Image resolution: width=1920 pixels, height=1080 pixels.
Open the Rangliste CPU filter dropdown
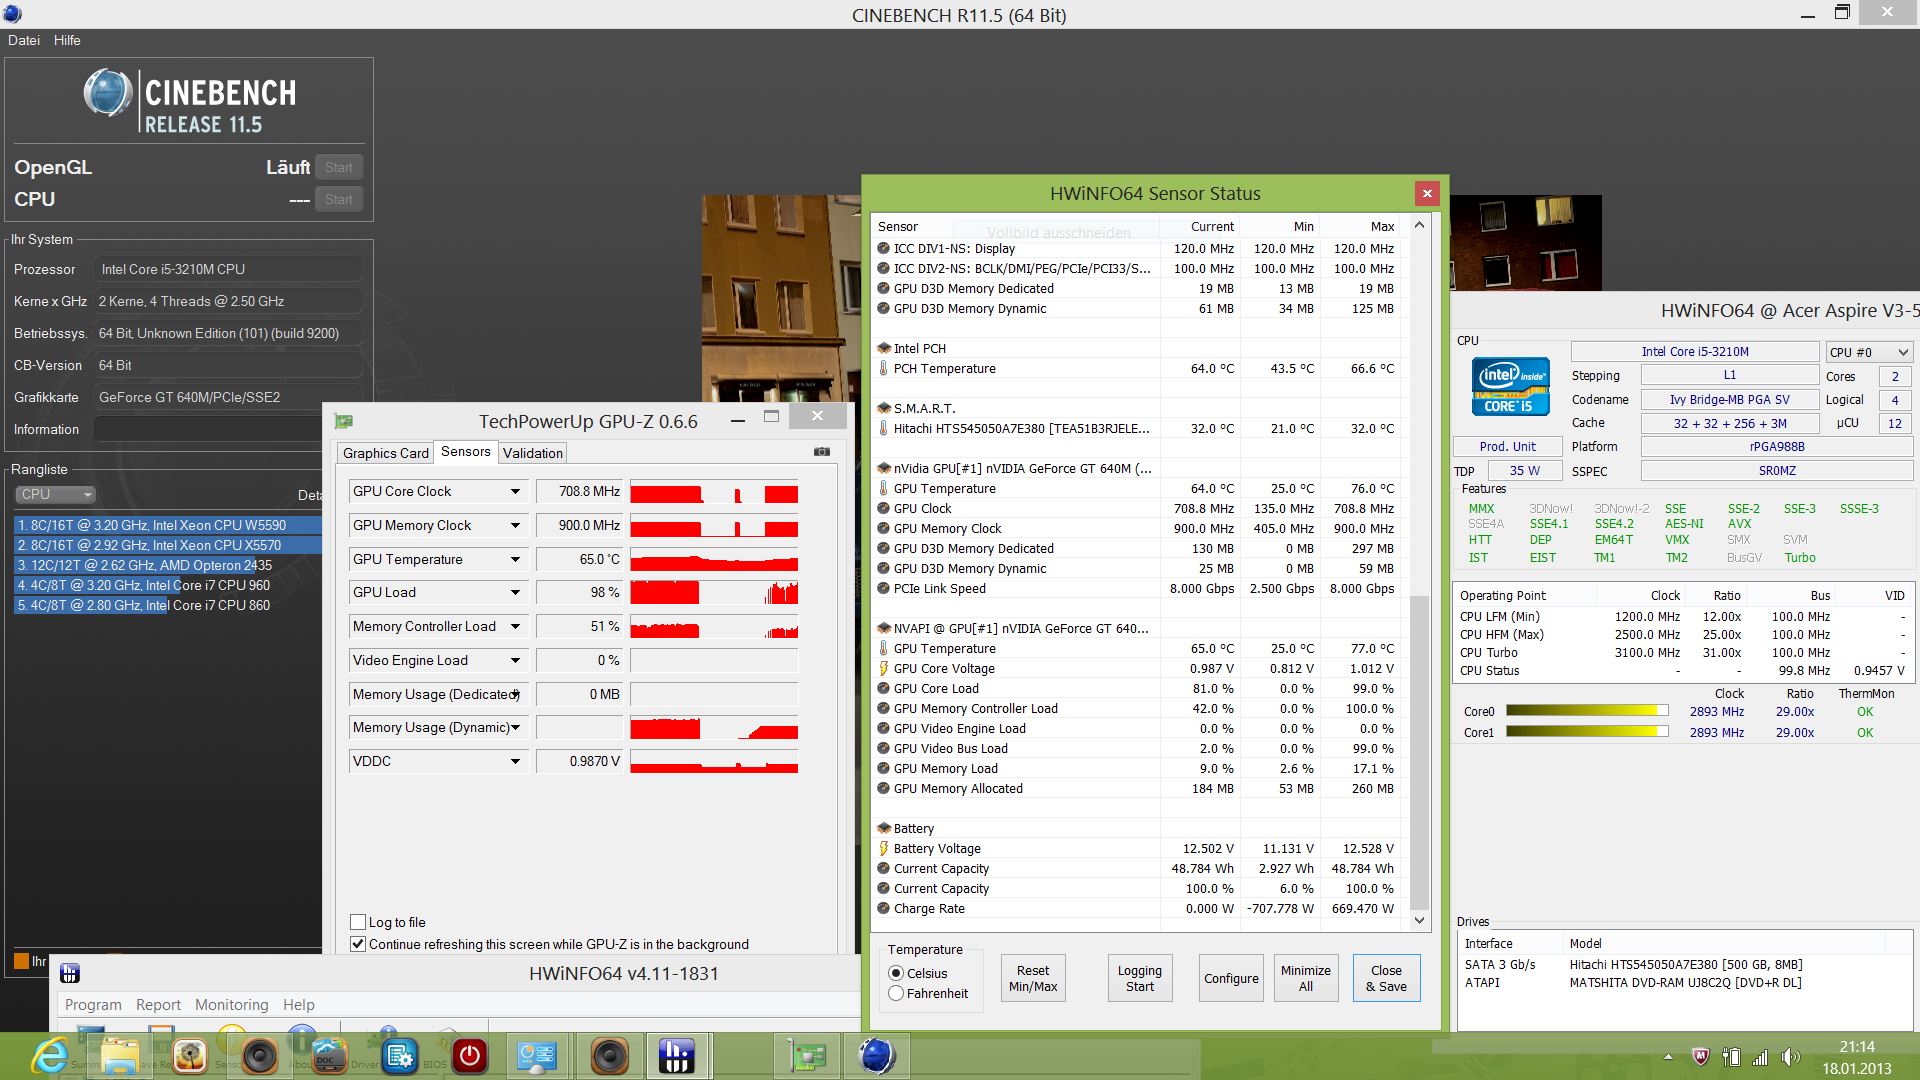click(x=55, y=494)
